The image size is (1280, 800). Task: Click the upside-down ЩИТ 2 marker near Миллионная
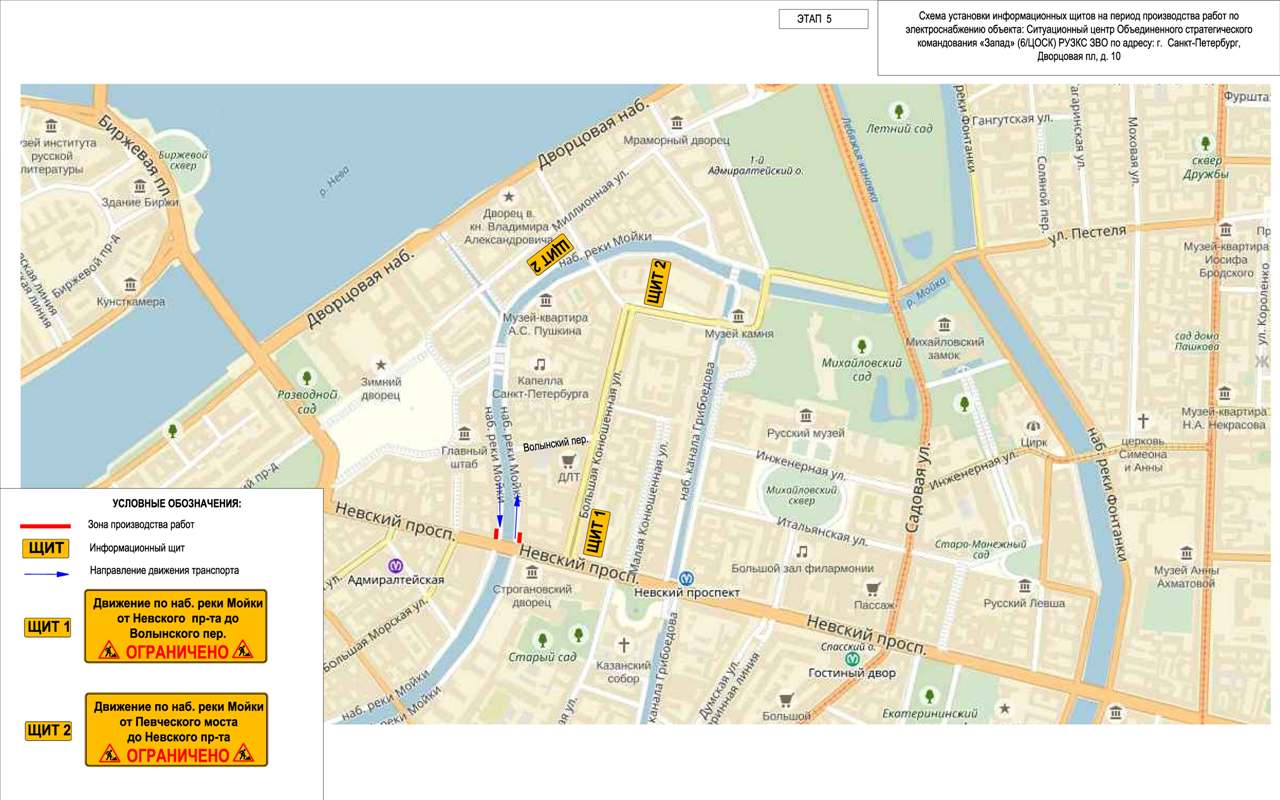[x=548, y=253]
